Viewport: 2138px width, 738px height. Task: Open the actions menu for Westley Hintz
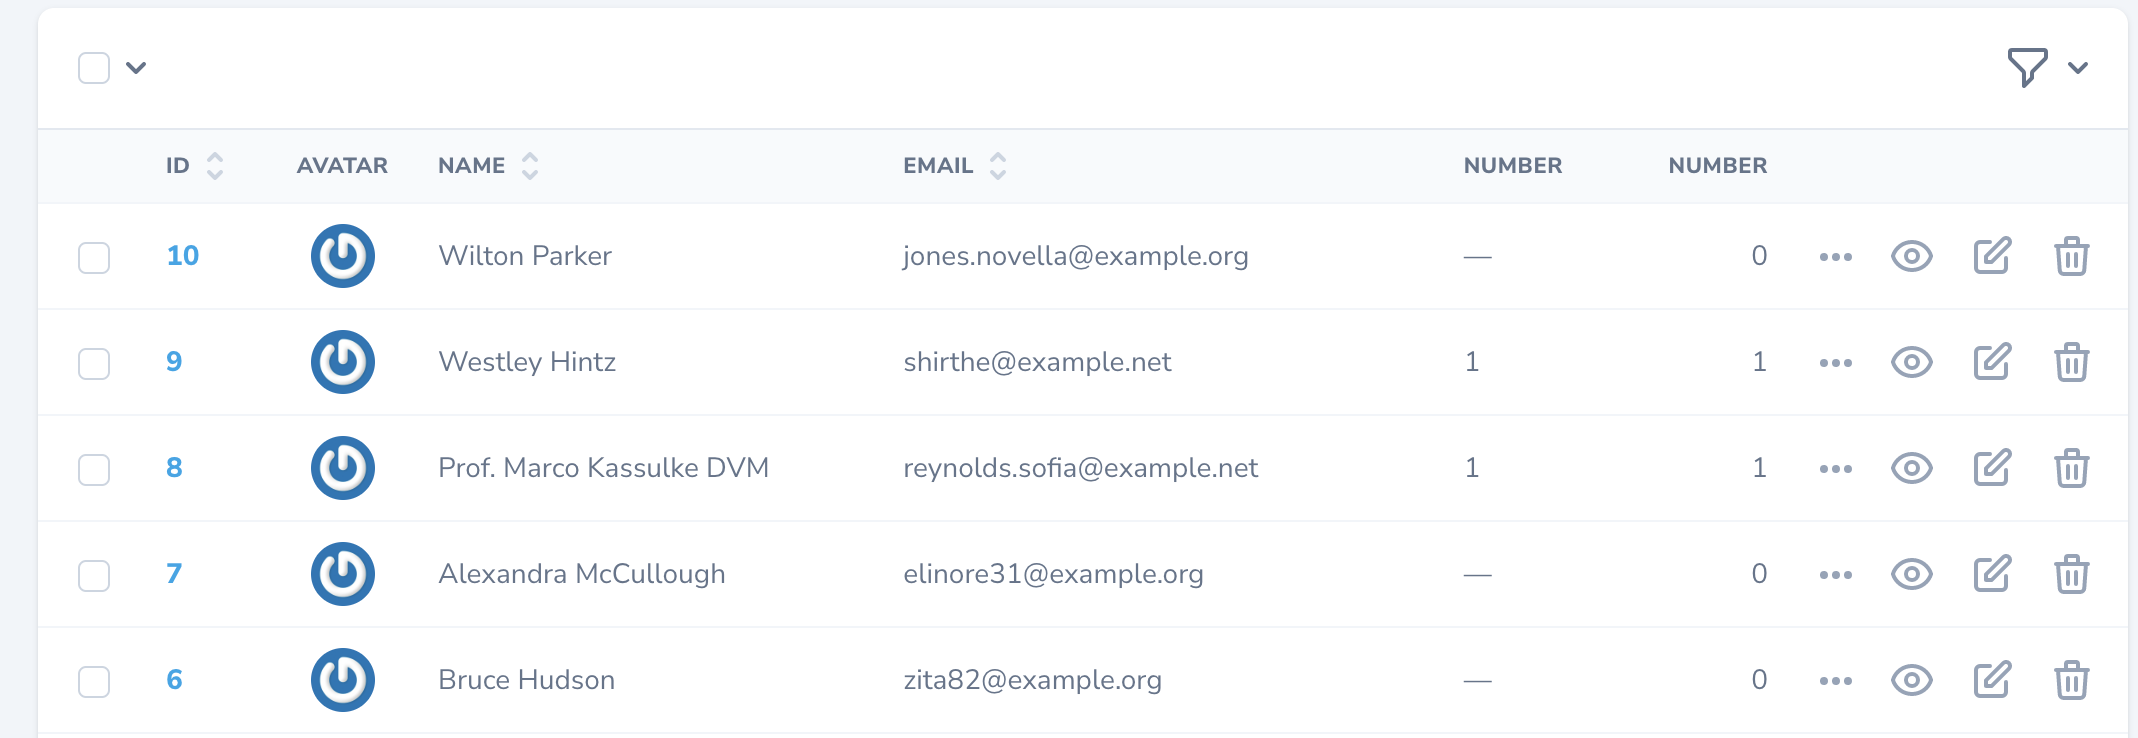[1835, 362]
